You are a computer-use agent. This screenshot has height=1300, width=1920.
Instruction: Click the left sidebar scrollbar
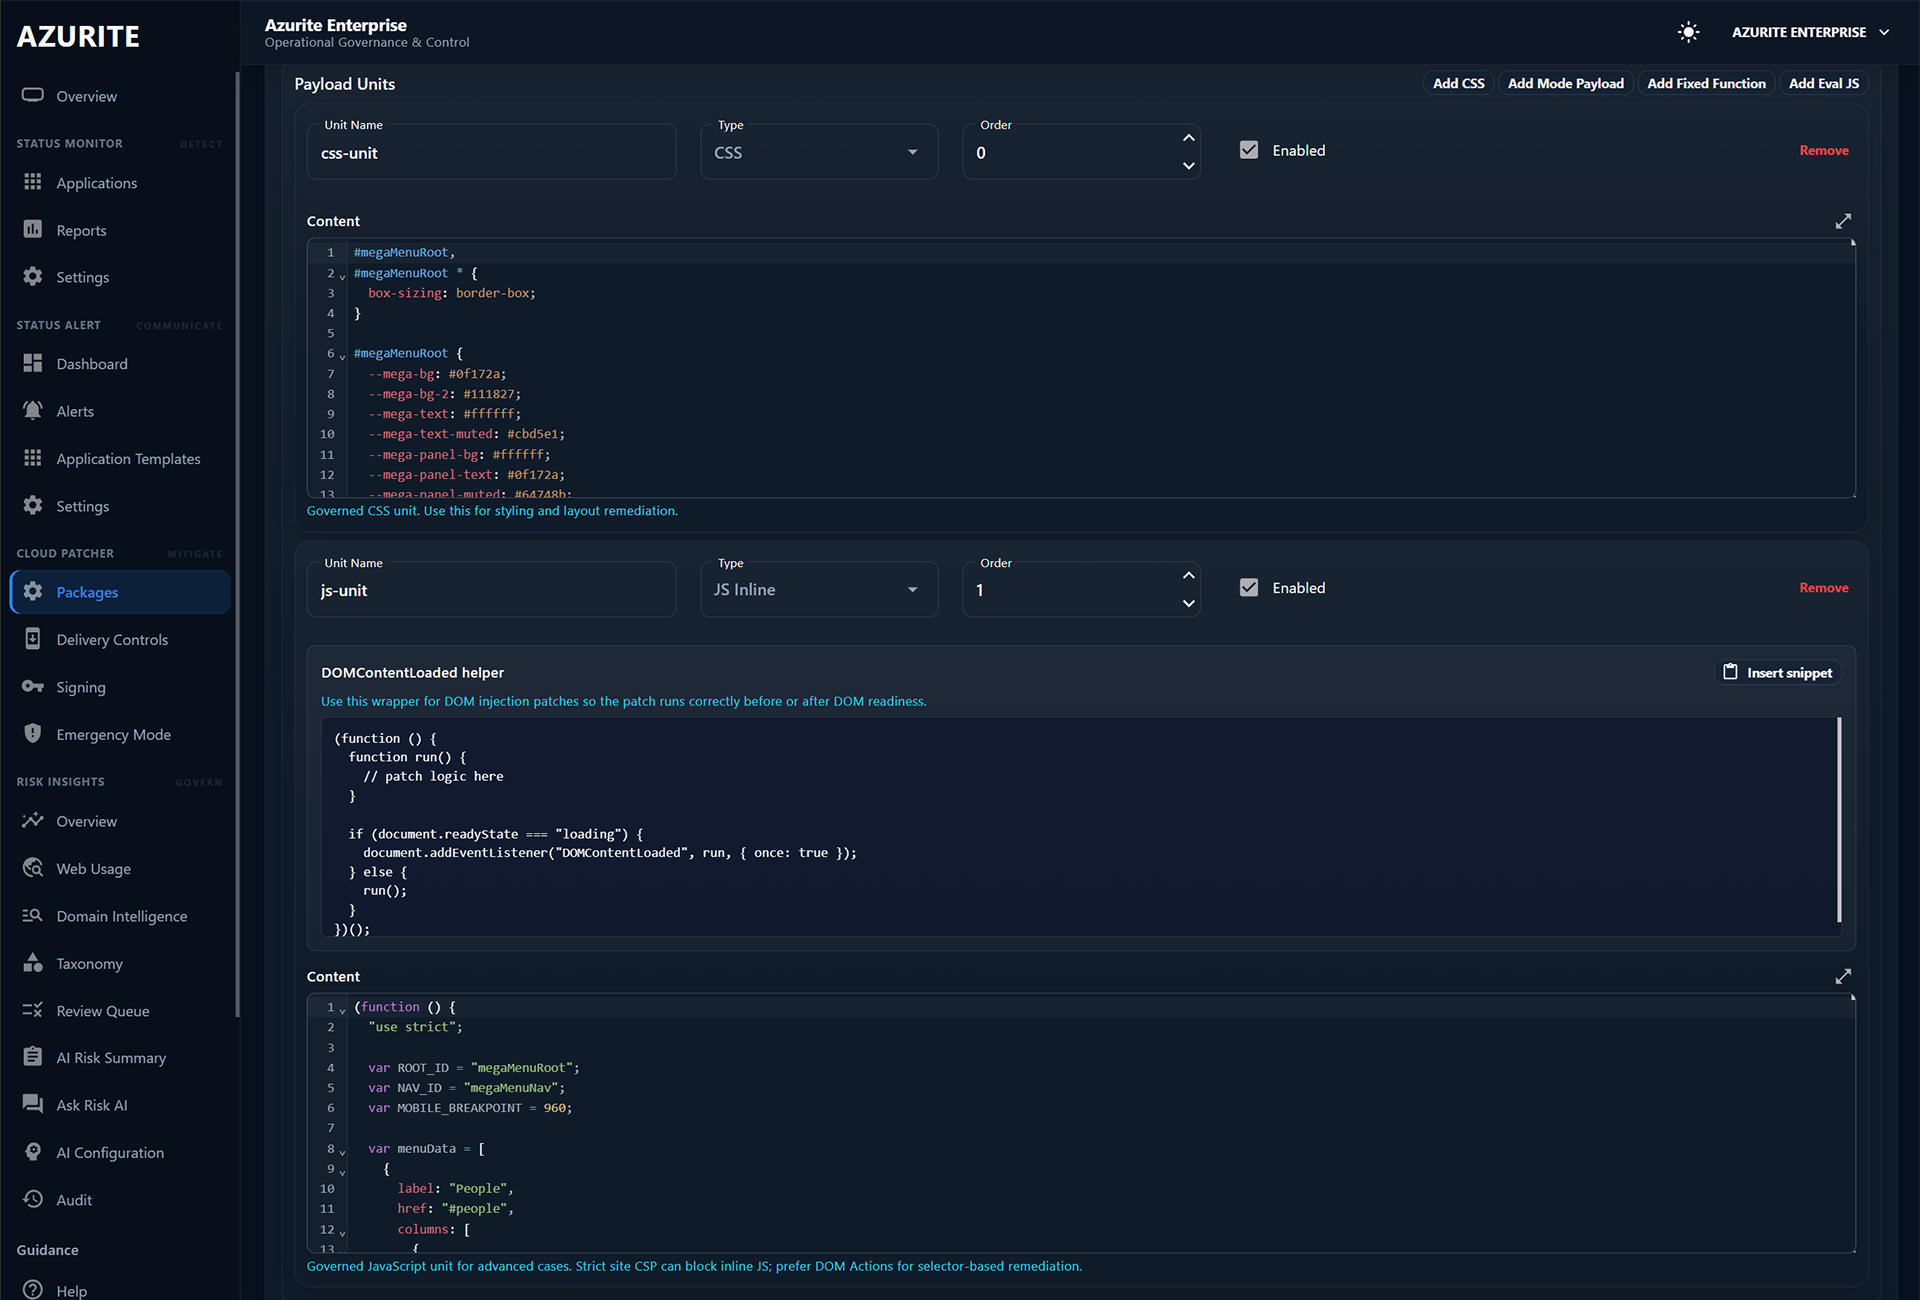(237, 545)
